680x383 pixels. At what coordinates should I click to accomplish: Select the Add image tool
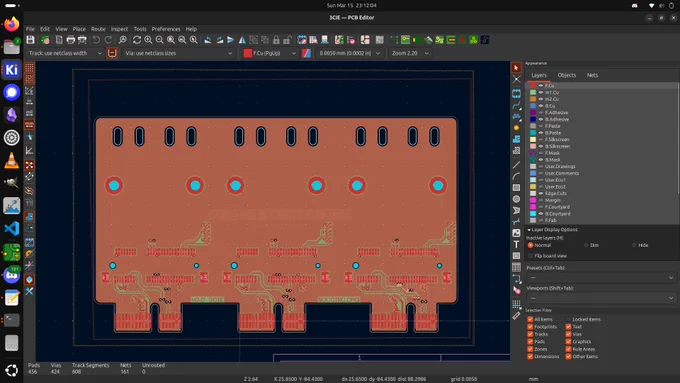click(516, 233)
